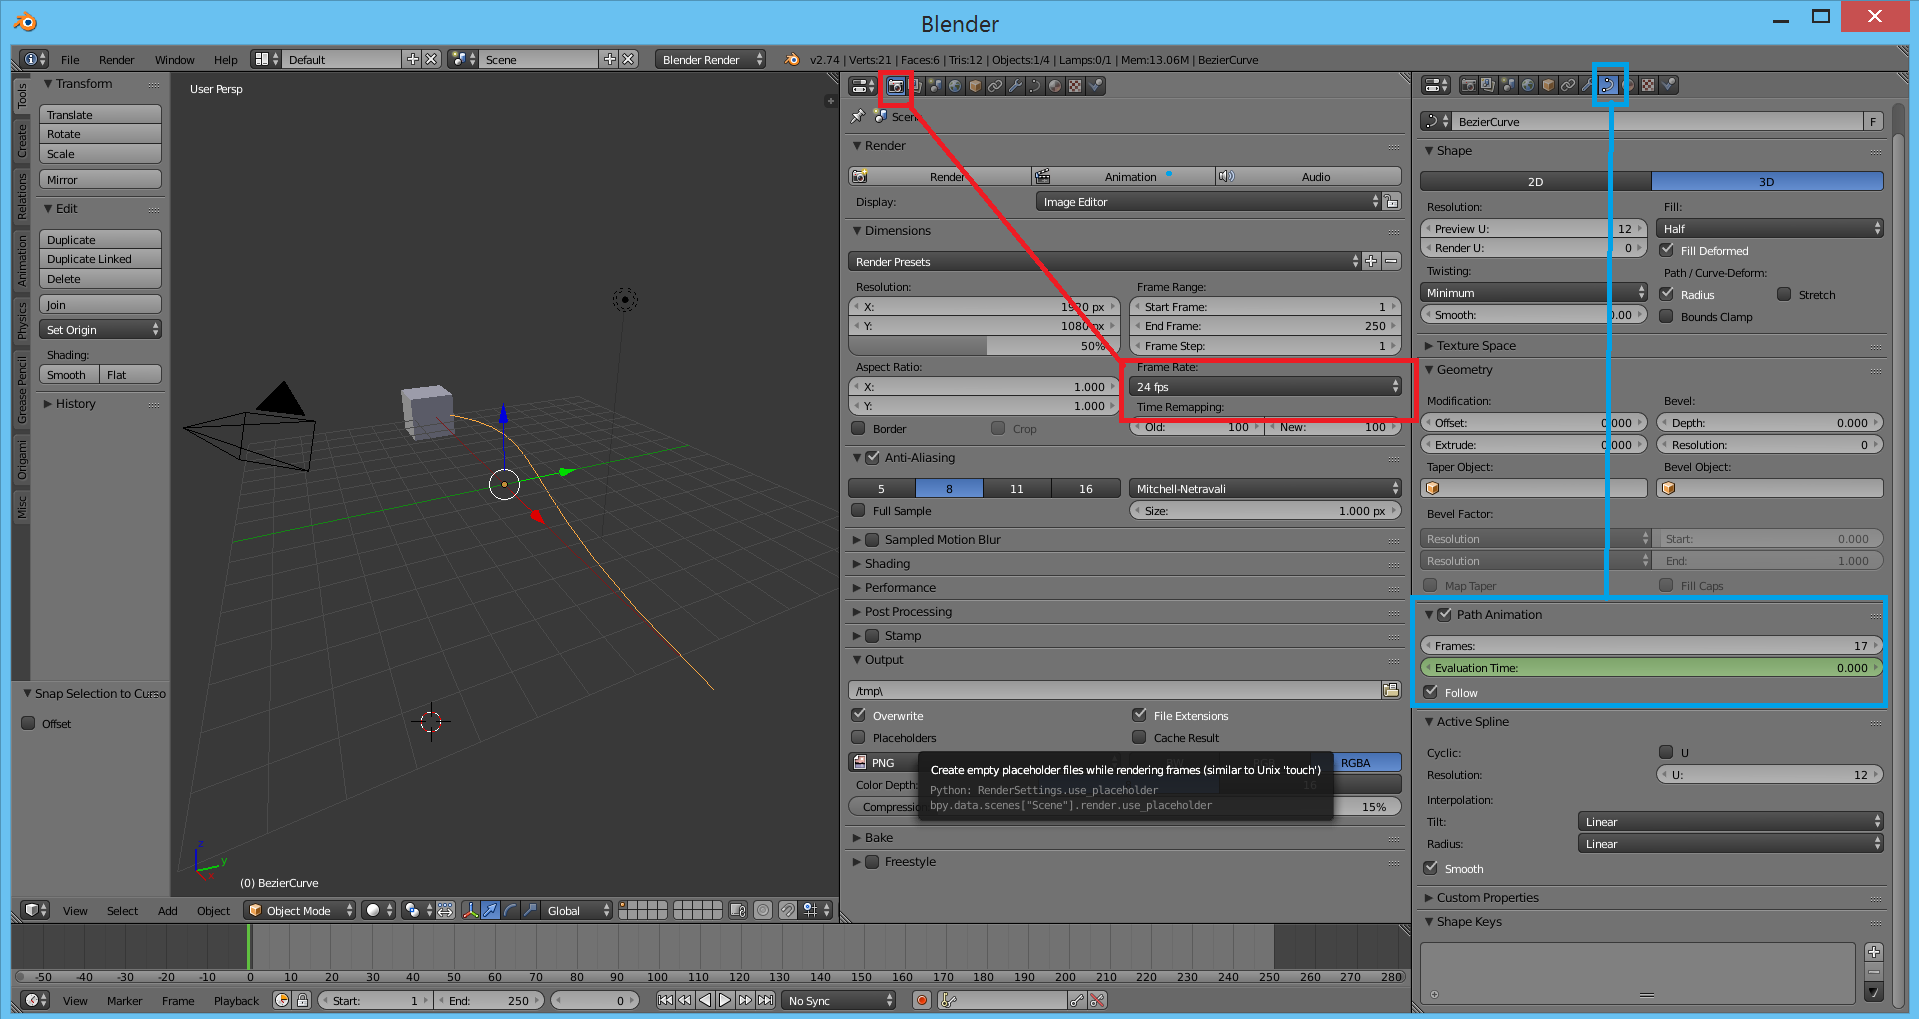Toggle snap magnet icon in viewport header
The height and width of the screenshot is (1019, 1919).
(788, 910)
